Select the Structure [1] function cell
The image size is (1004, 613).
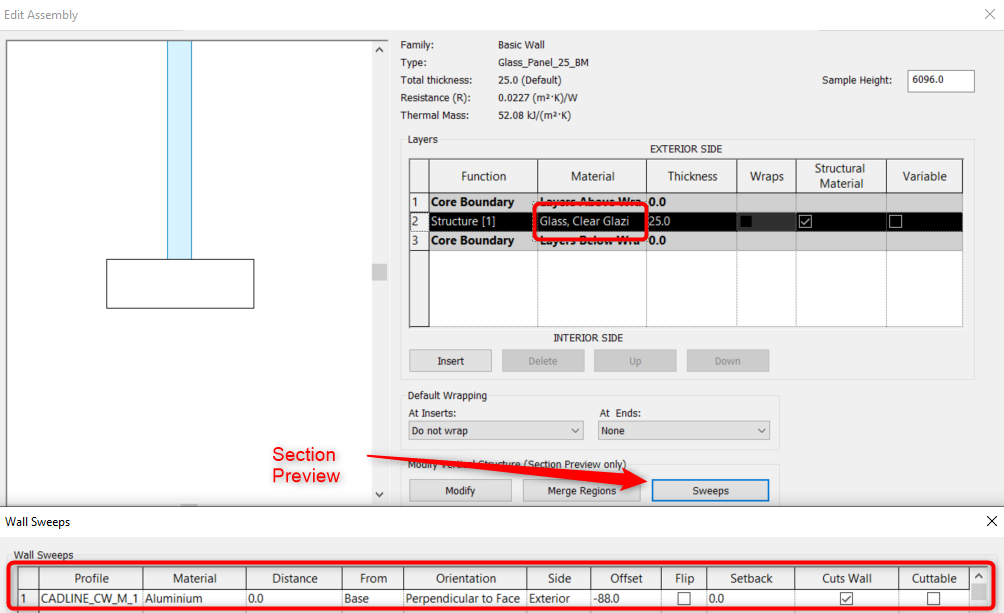coord(465,221)
